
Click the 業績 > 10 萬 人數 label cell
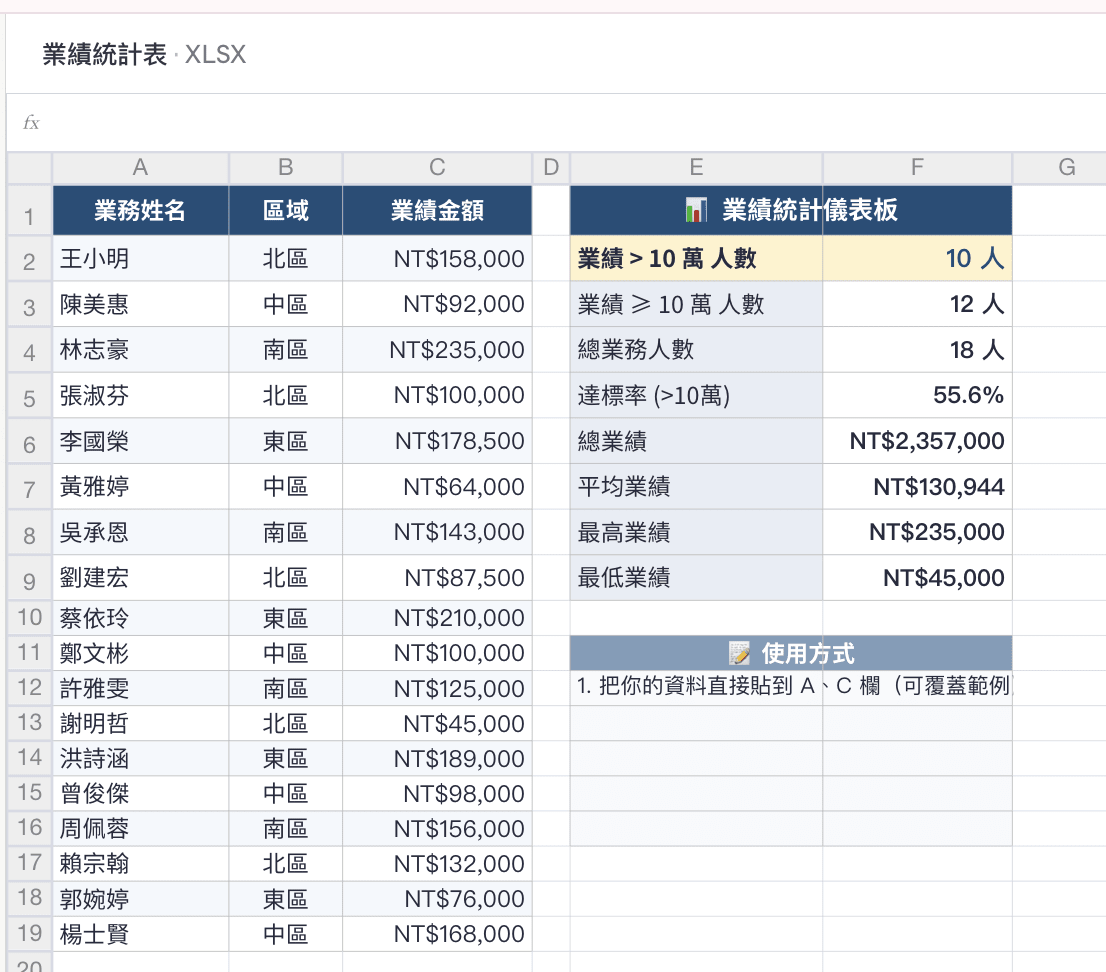tap(696, 259)
